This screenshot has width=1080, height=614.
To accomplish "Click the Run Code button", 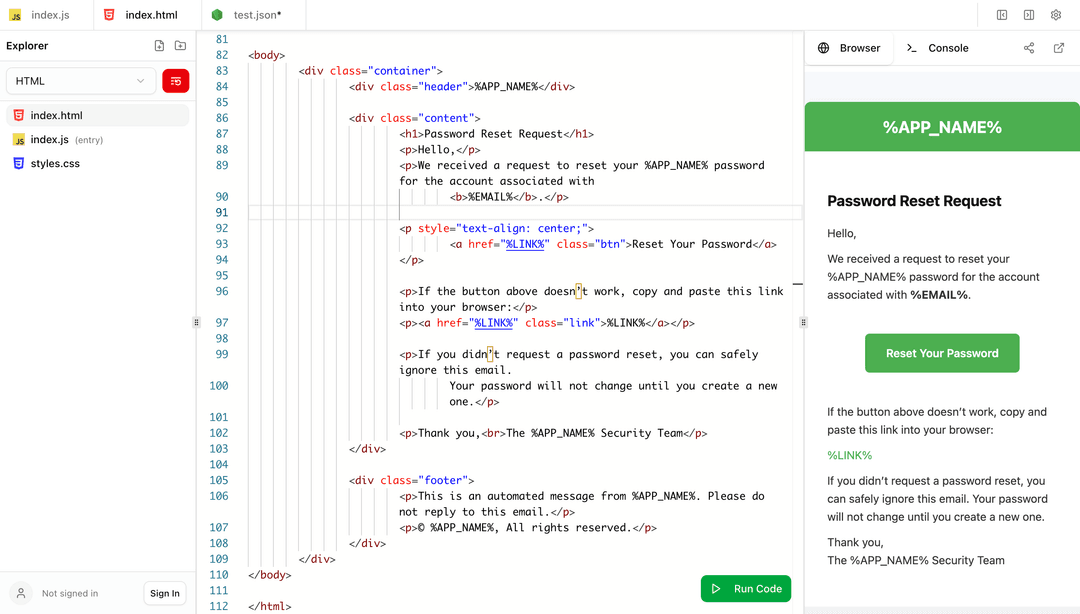I will [x=746, y=589].
